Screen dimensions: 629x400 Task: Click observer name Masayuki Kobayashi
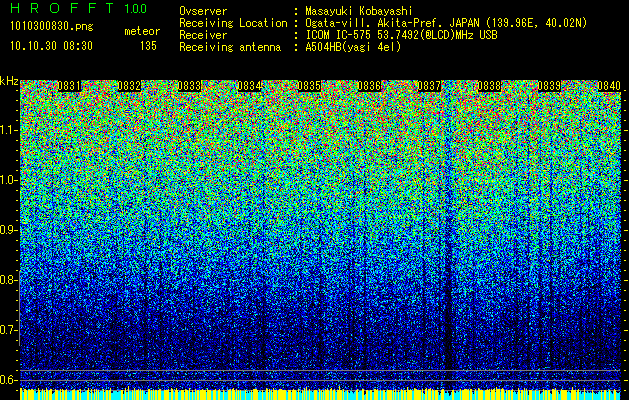point(359,11)
